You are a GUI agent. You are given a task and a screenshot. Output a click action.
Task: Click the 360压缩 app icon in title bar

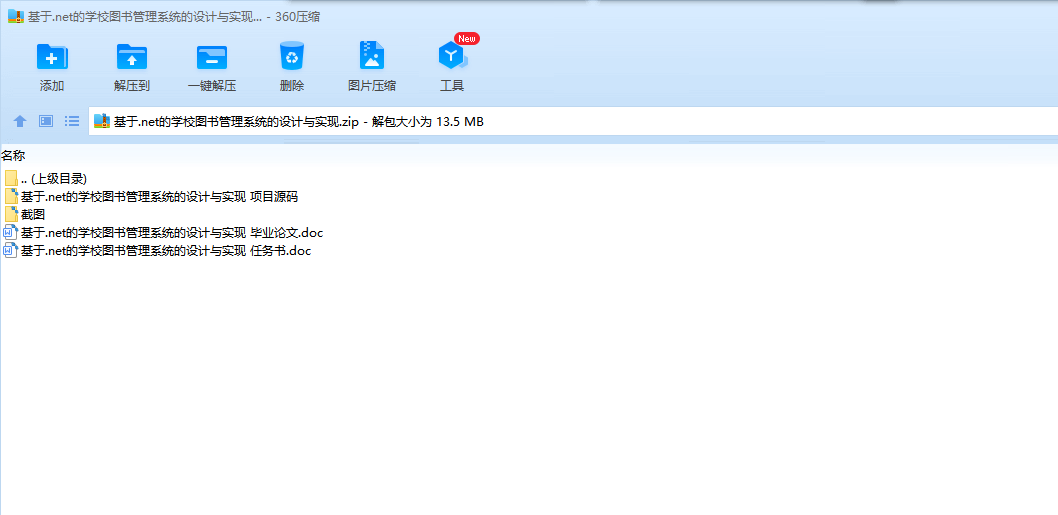coord(16,17)
